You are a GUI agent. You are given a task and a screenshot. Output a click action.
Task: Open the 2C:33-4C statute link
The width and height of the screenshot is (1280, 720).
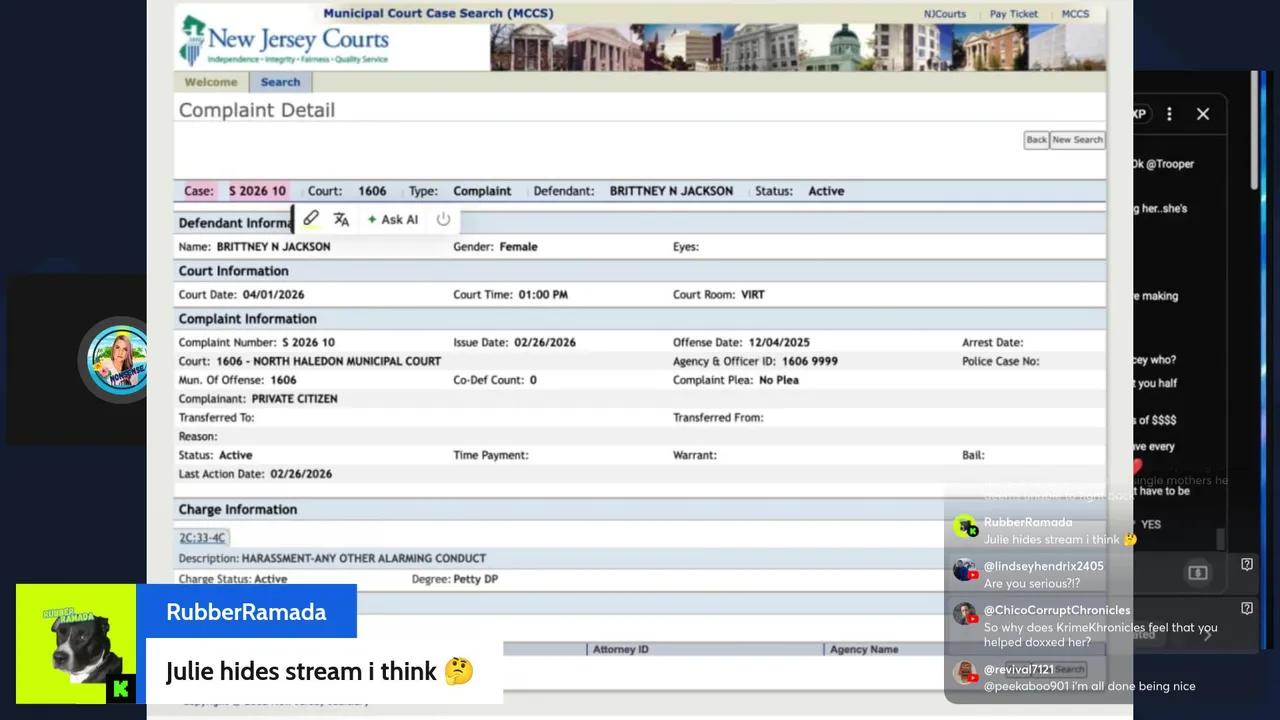[x=203, y=538]
